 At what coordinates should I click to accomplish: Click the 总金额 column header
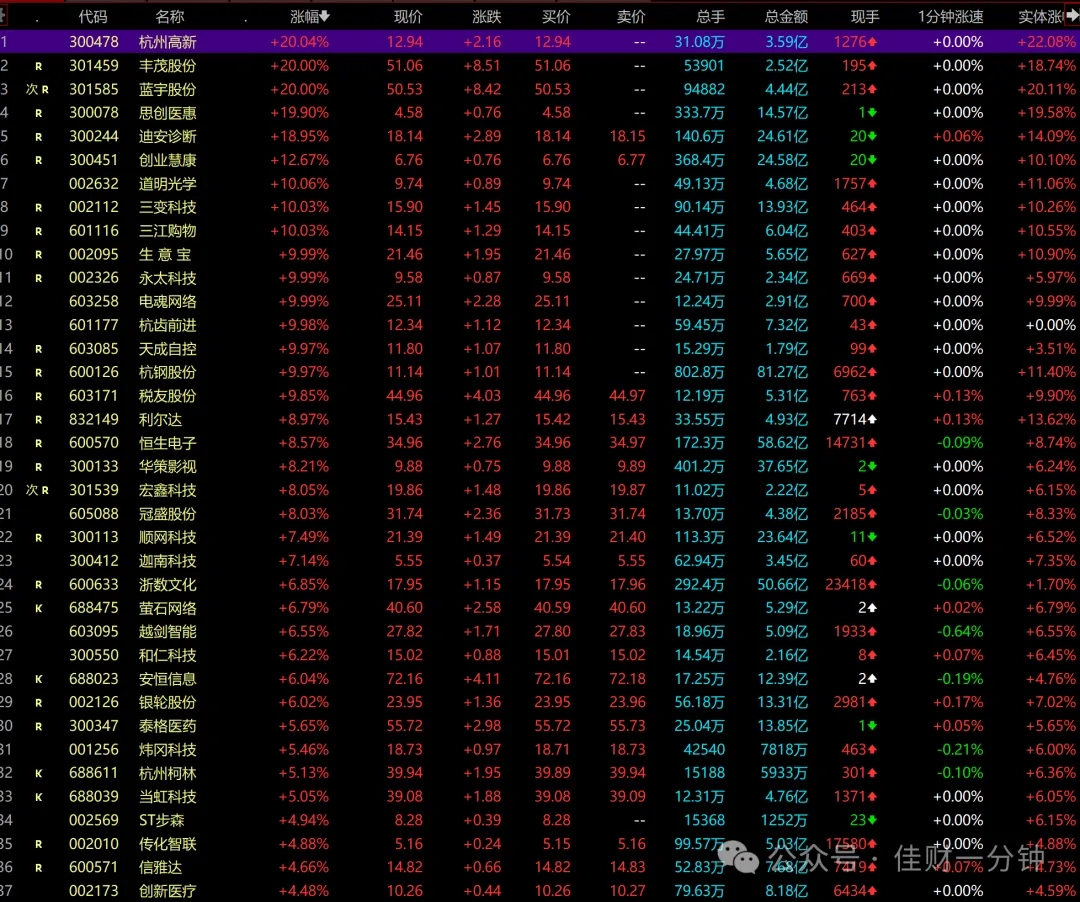tap(786, 17)
